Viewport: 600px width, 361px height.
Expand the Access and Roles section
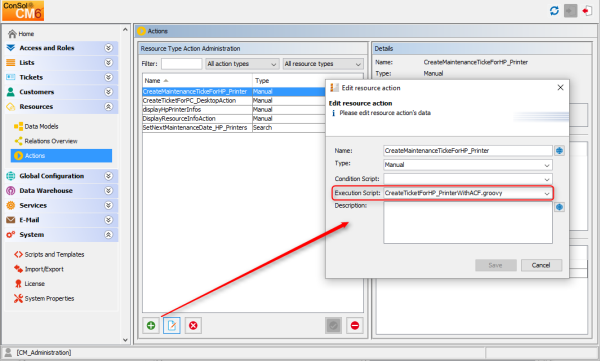pyautogui.click(x=109, y=48)
